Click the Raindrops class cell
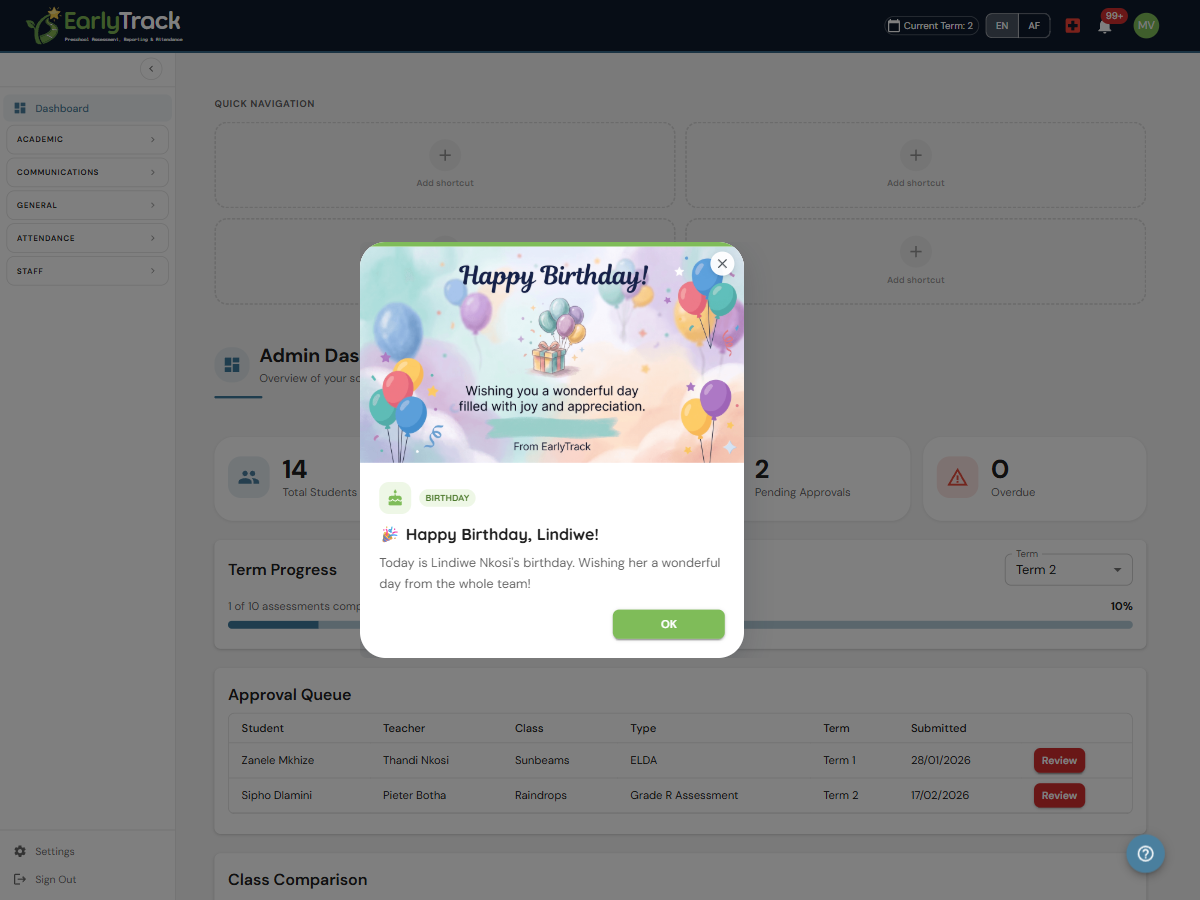 541,795
